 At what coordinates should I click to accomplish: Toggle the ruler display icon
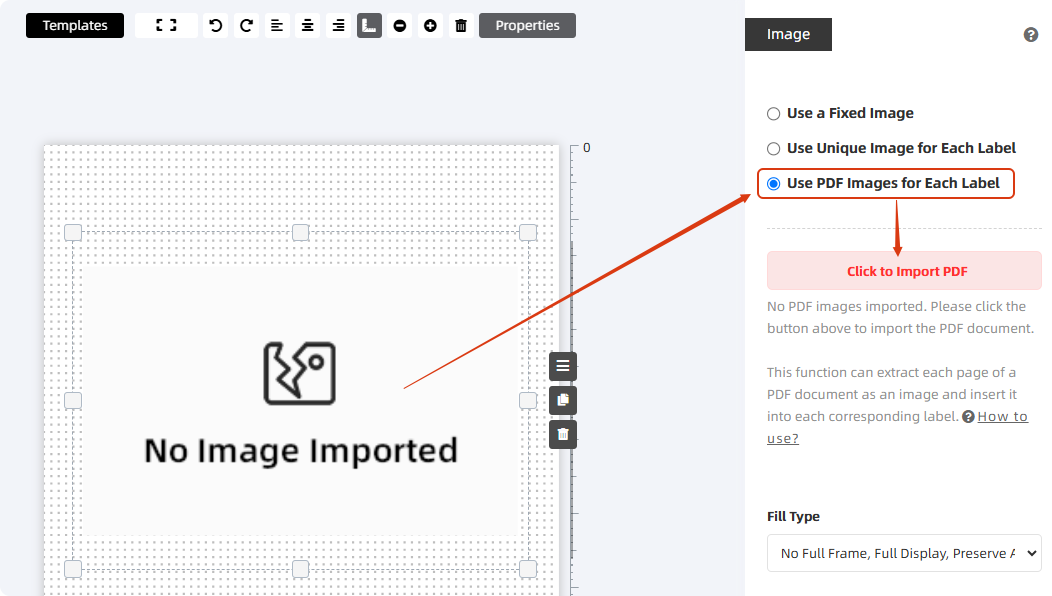(369, 26)
